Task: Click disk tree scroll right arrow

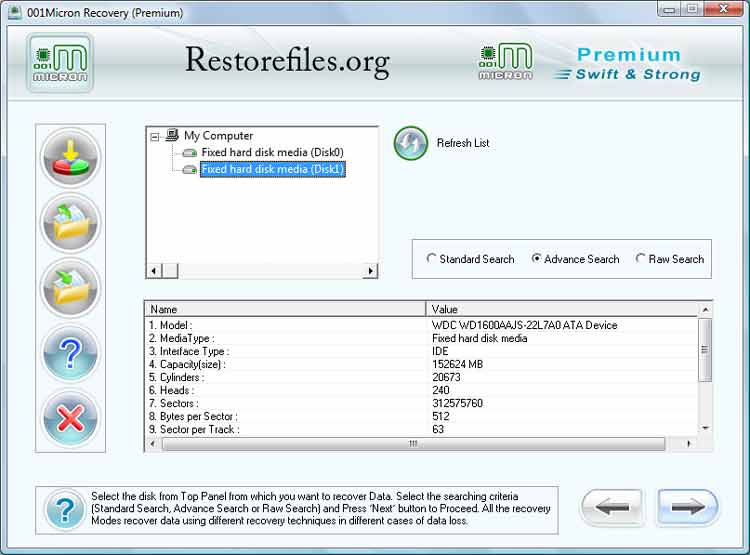Action: tap(370, 271)
